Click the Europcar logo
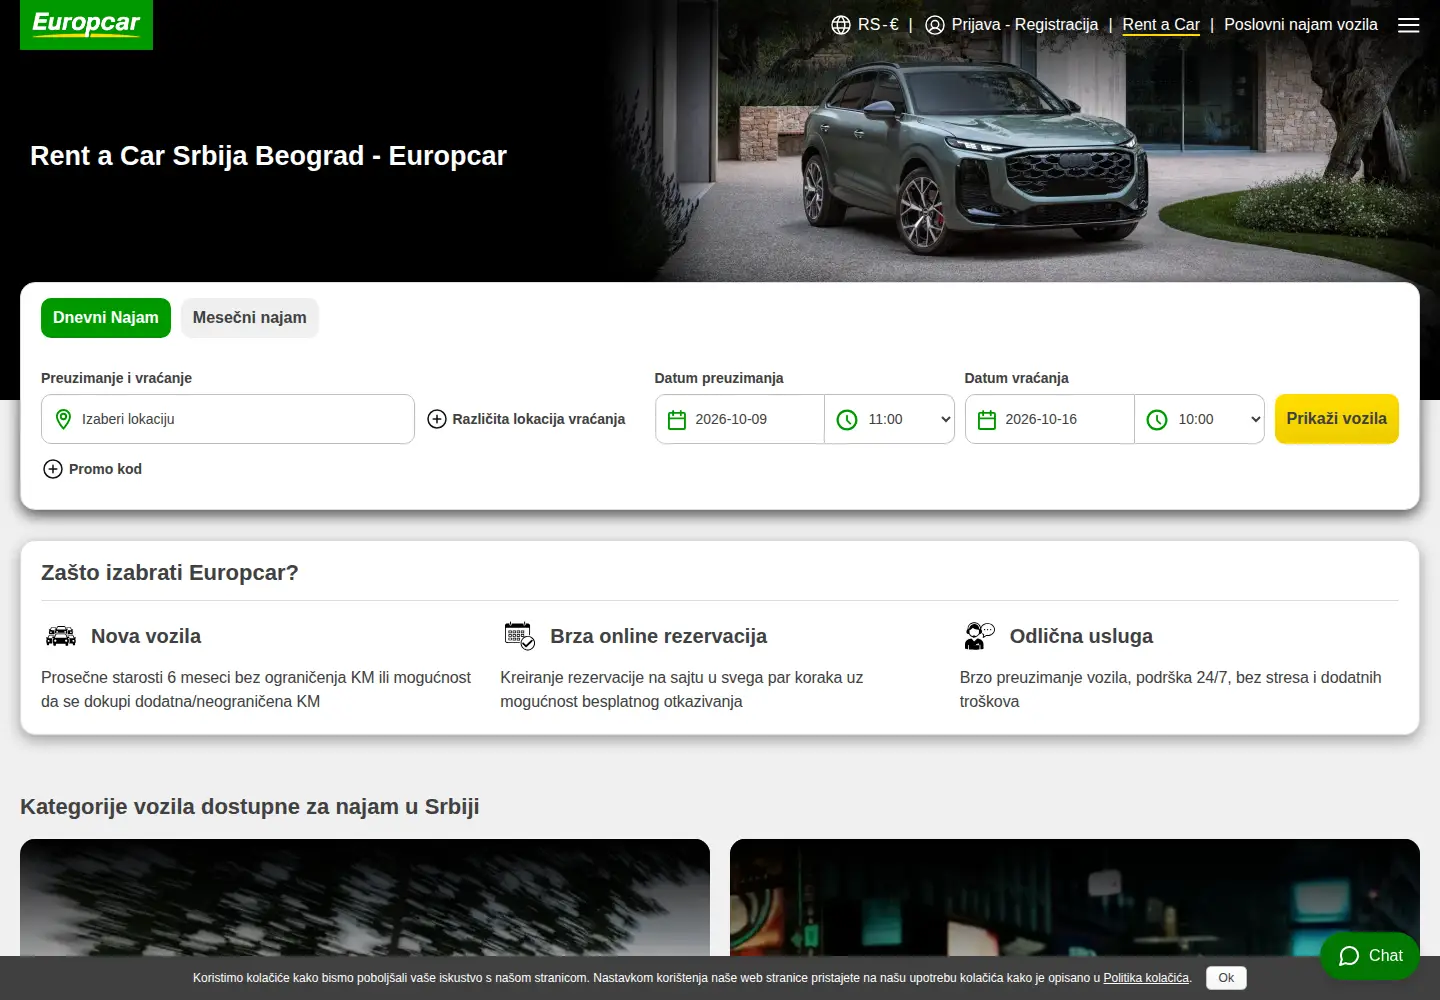1440x1000 pixels. coord(86,24)
